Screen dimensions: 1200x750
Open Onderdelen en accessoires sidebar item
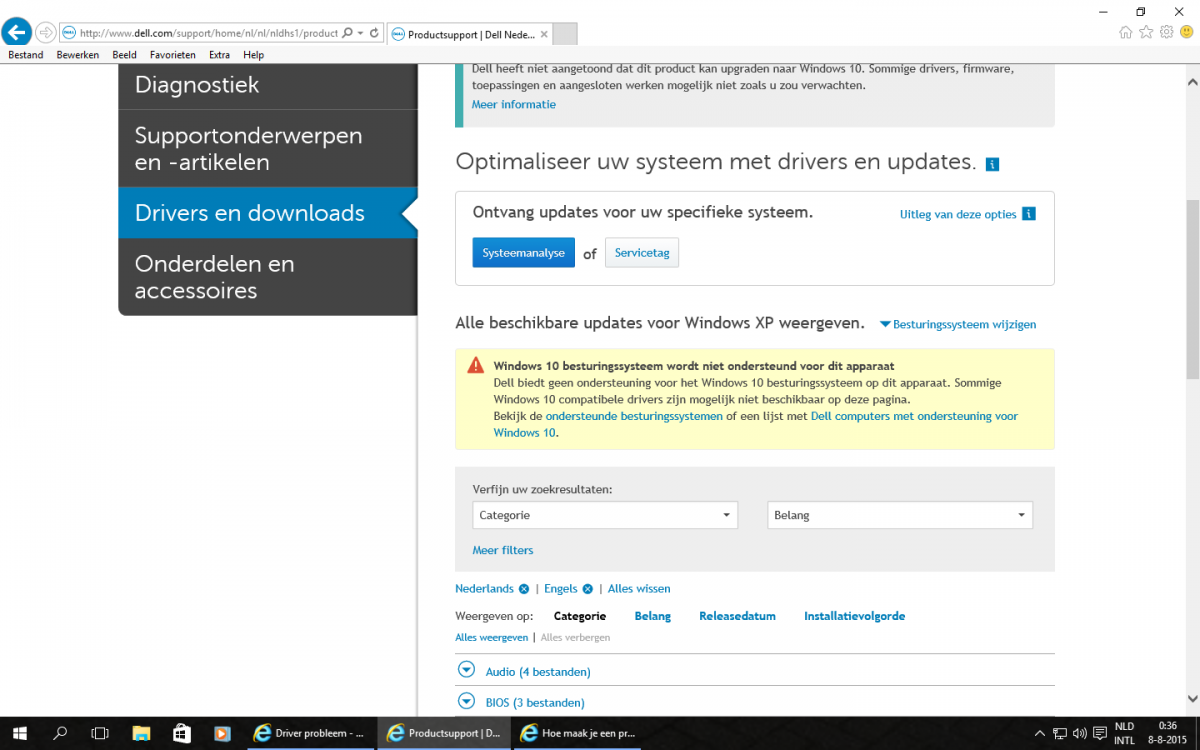tap(268, 277)
